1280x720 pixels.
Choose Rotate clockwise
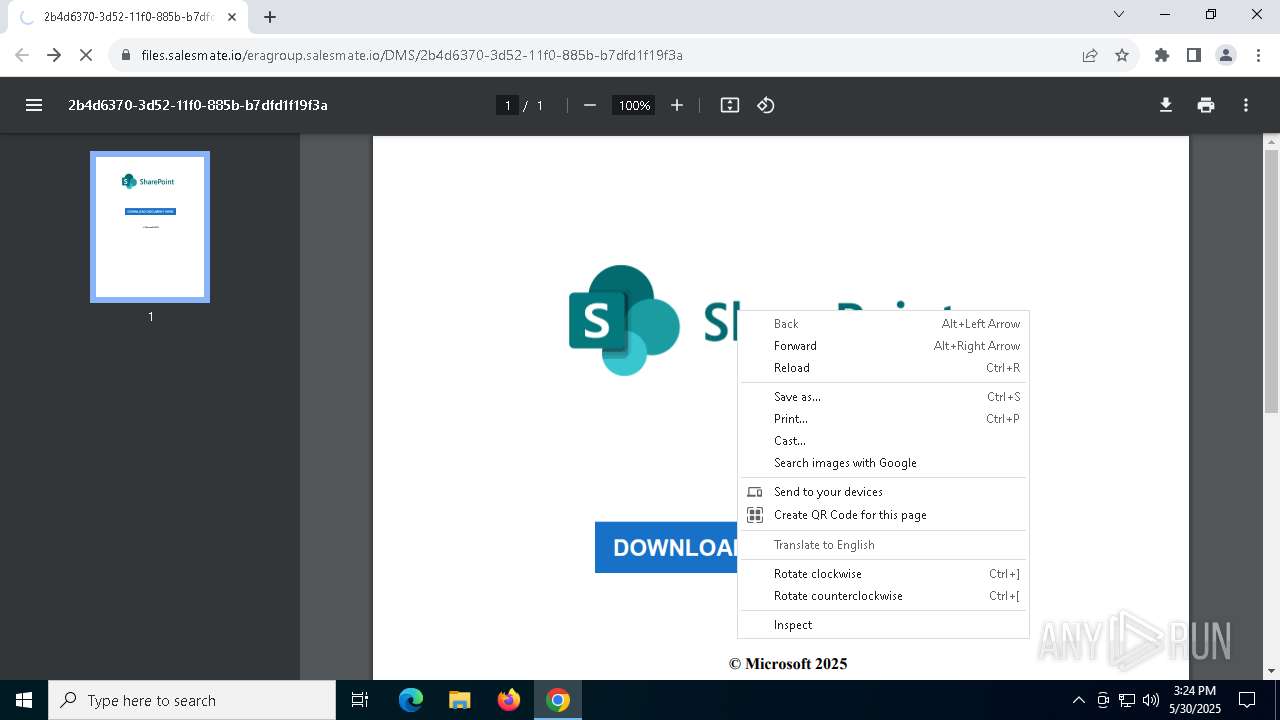(x=883, y=574)
